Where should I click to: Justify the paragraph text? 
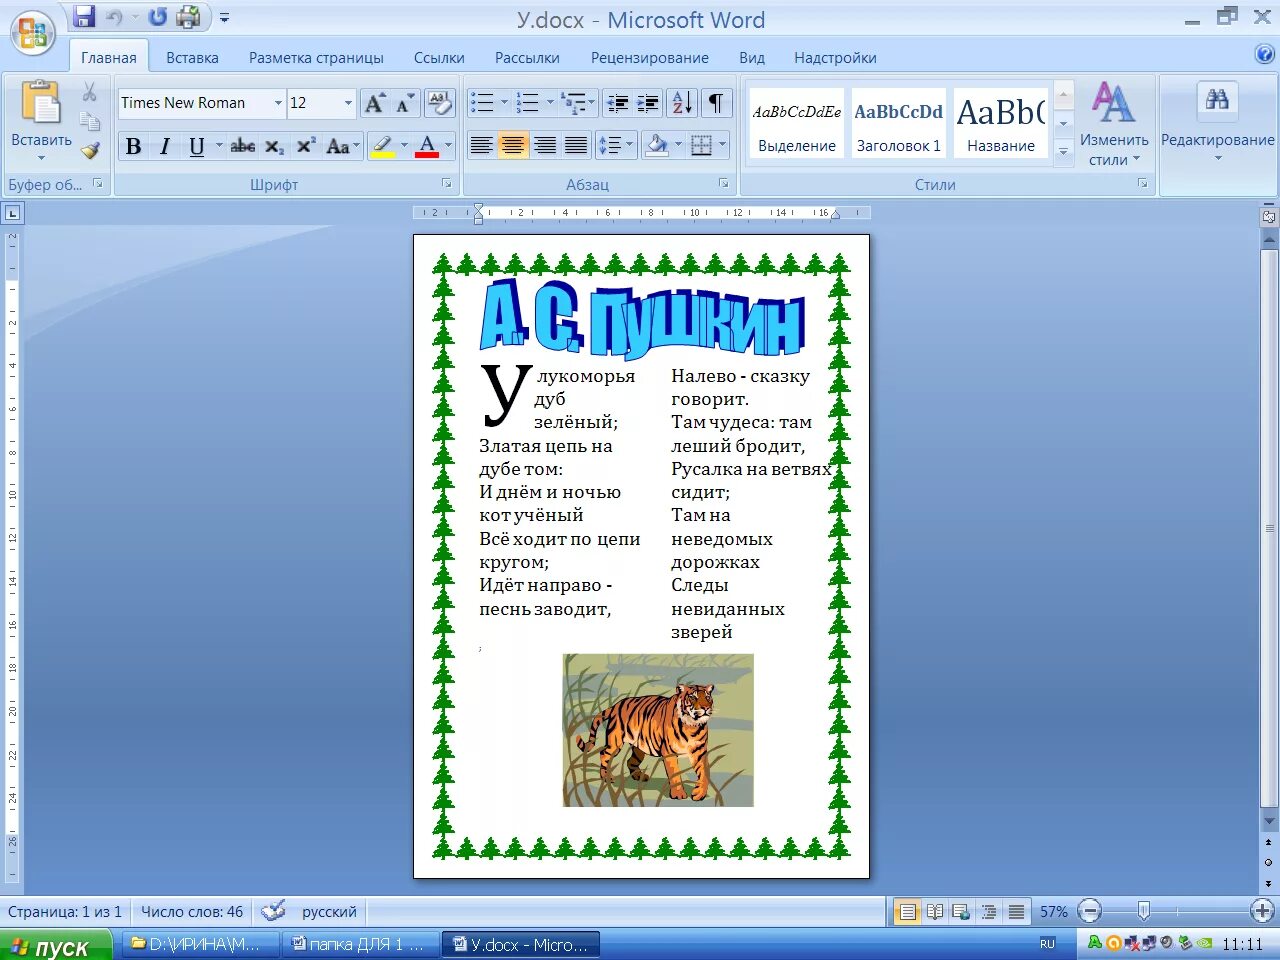[x=576, y=146]
